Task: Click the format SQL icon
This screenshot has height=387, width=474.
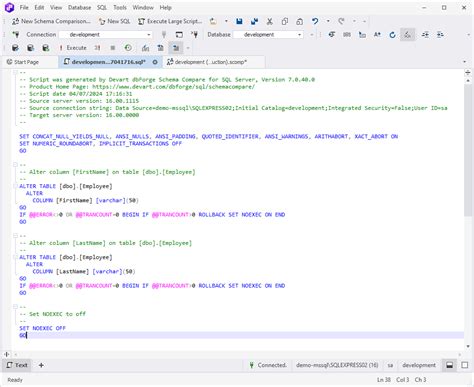Action: pyautogui.click(x=332, y=35)
